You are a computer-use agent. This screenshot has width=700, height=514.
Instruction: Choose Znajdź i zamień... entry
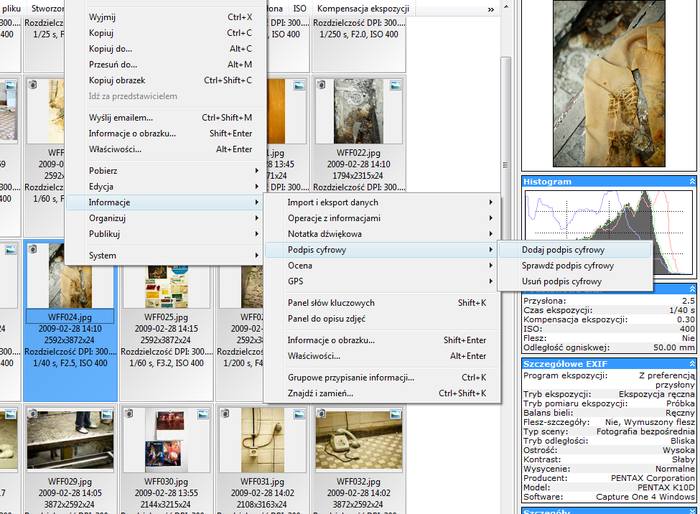(383, 393)
